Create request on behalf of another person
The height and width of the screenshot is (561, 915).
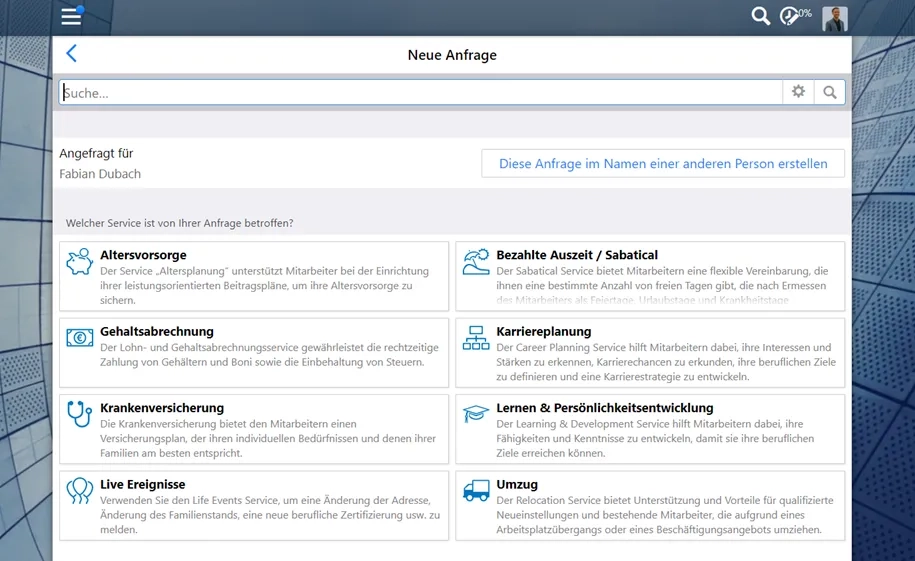pyautogui.click(x=662, y=164)
